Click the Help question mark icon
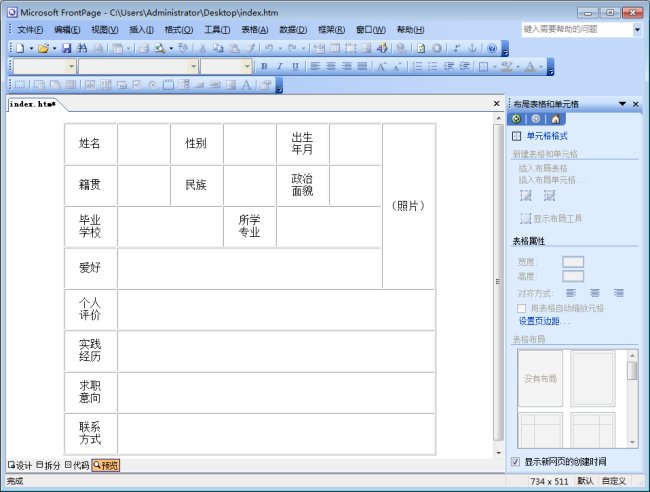The image size is (650, 492). tap(492, 48)
